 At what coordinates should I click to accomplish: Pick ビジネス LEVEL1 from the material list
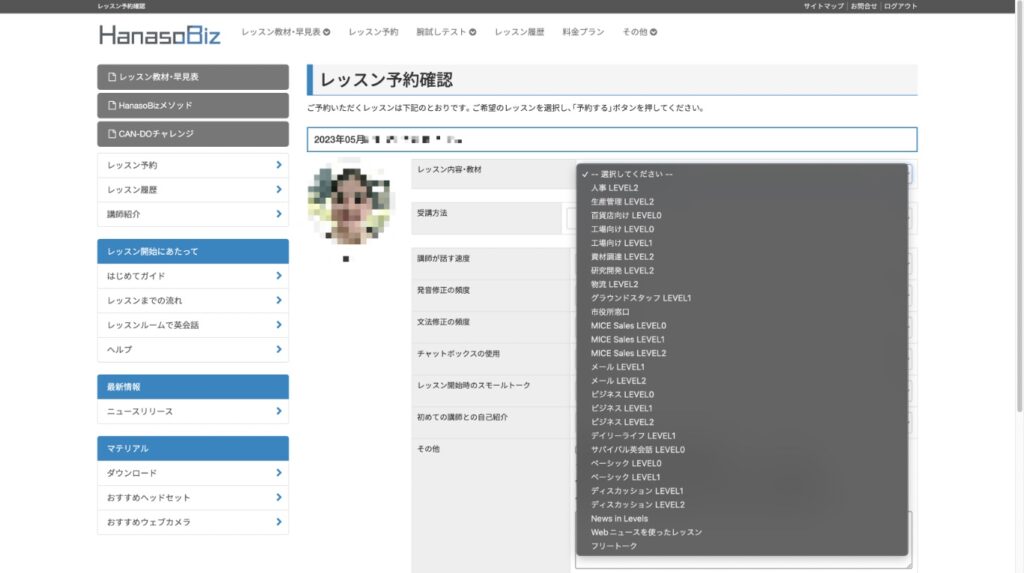(621, 408)
